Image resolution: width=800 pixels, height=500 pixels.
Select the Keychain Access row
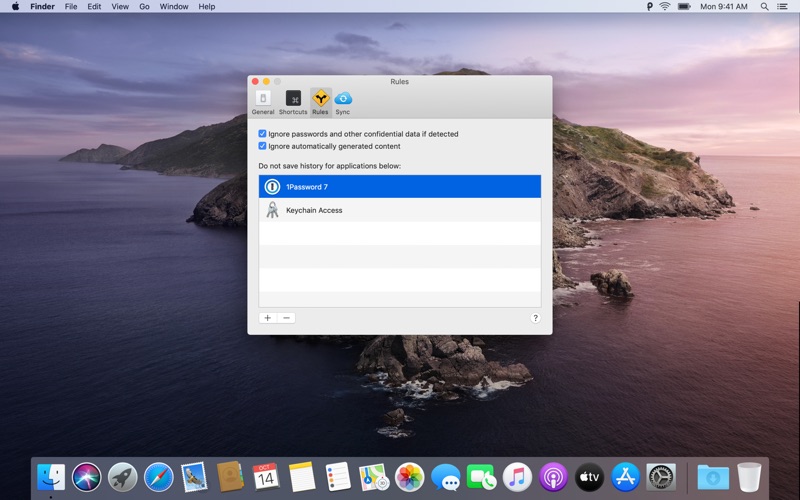[400, 210]
